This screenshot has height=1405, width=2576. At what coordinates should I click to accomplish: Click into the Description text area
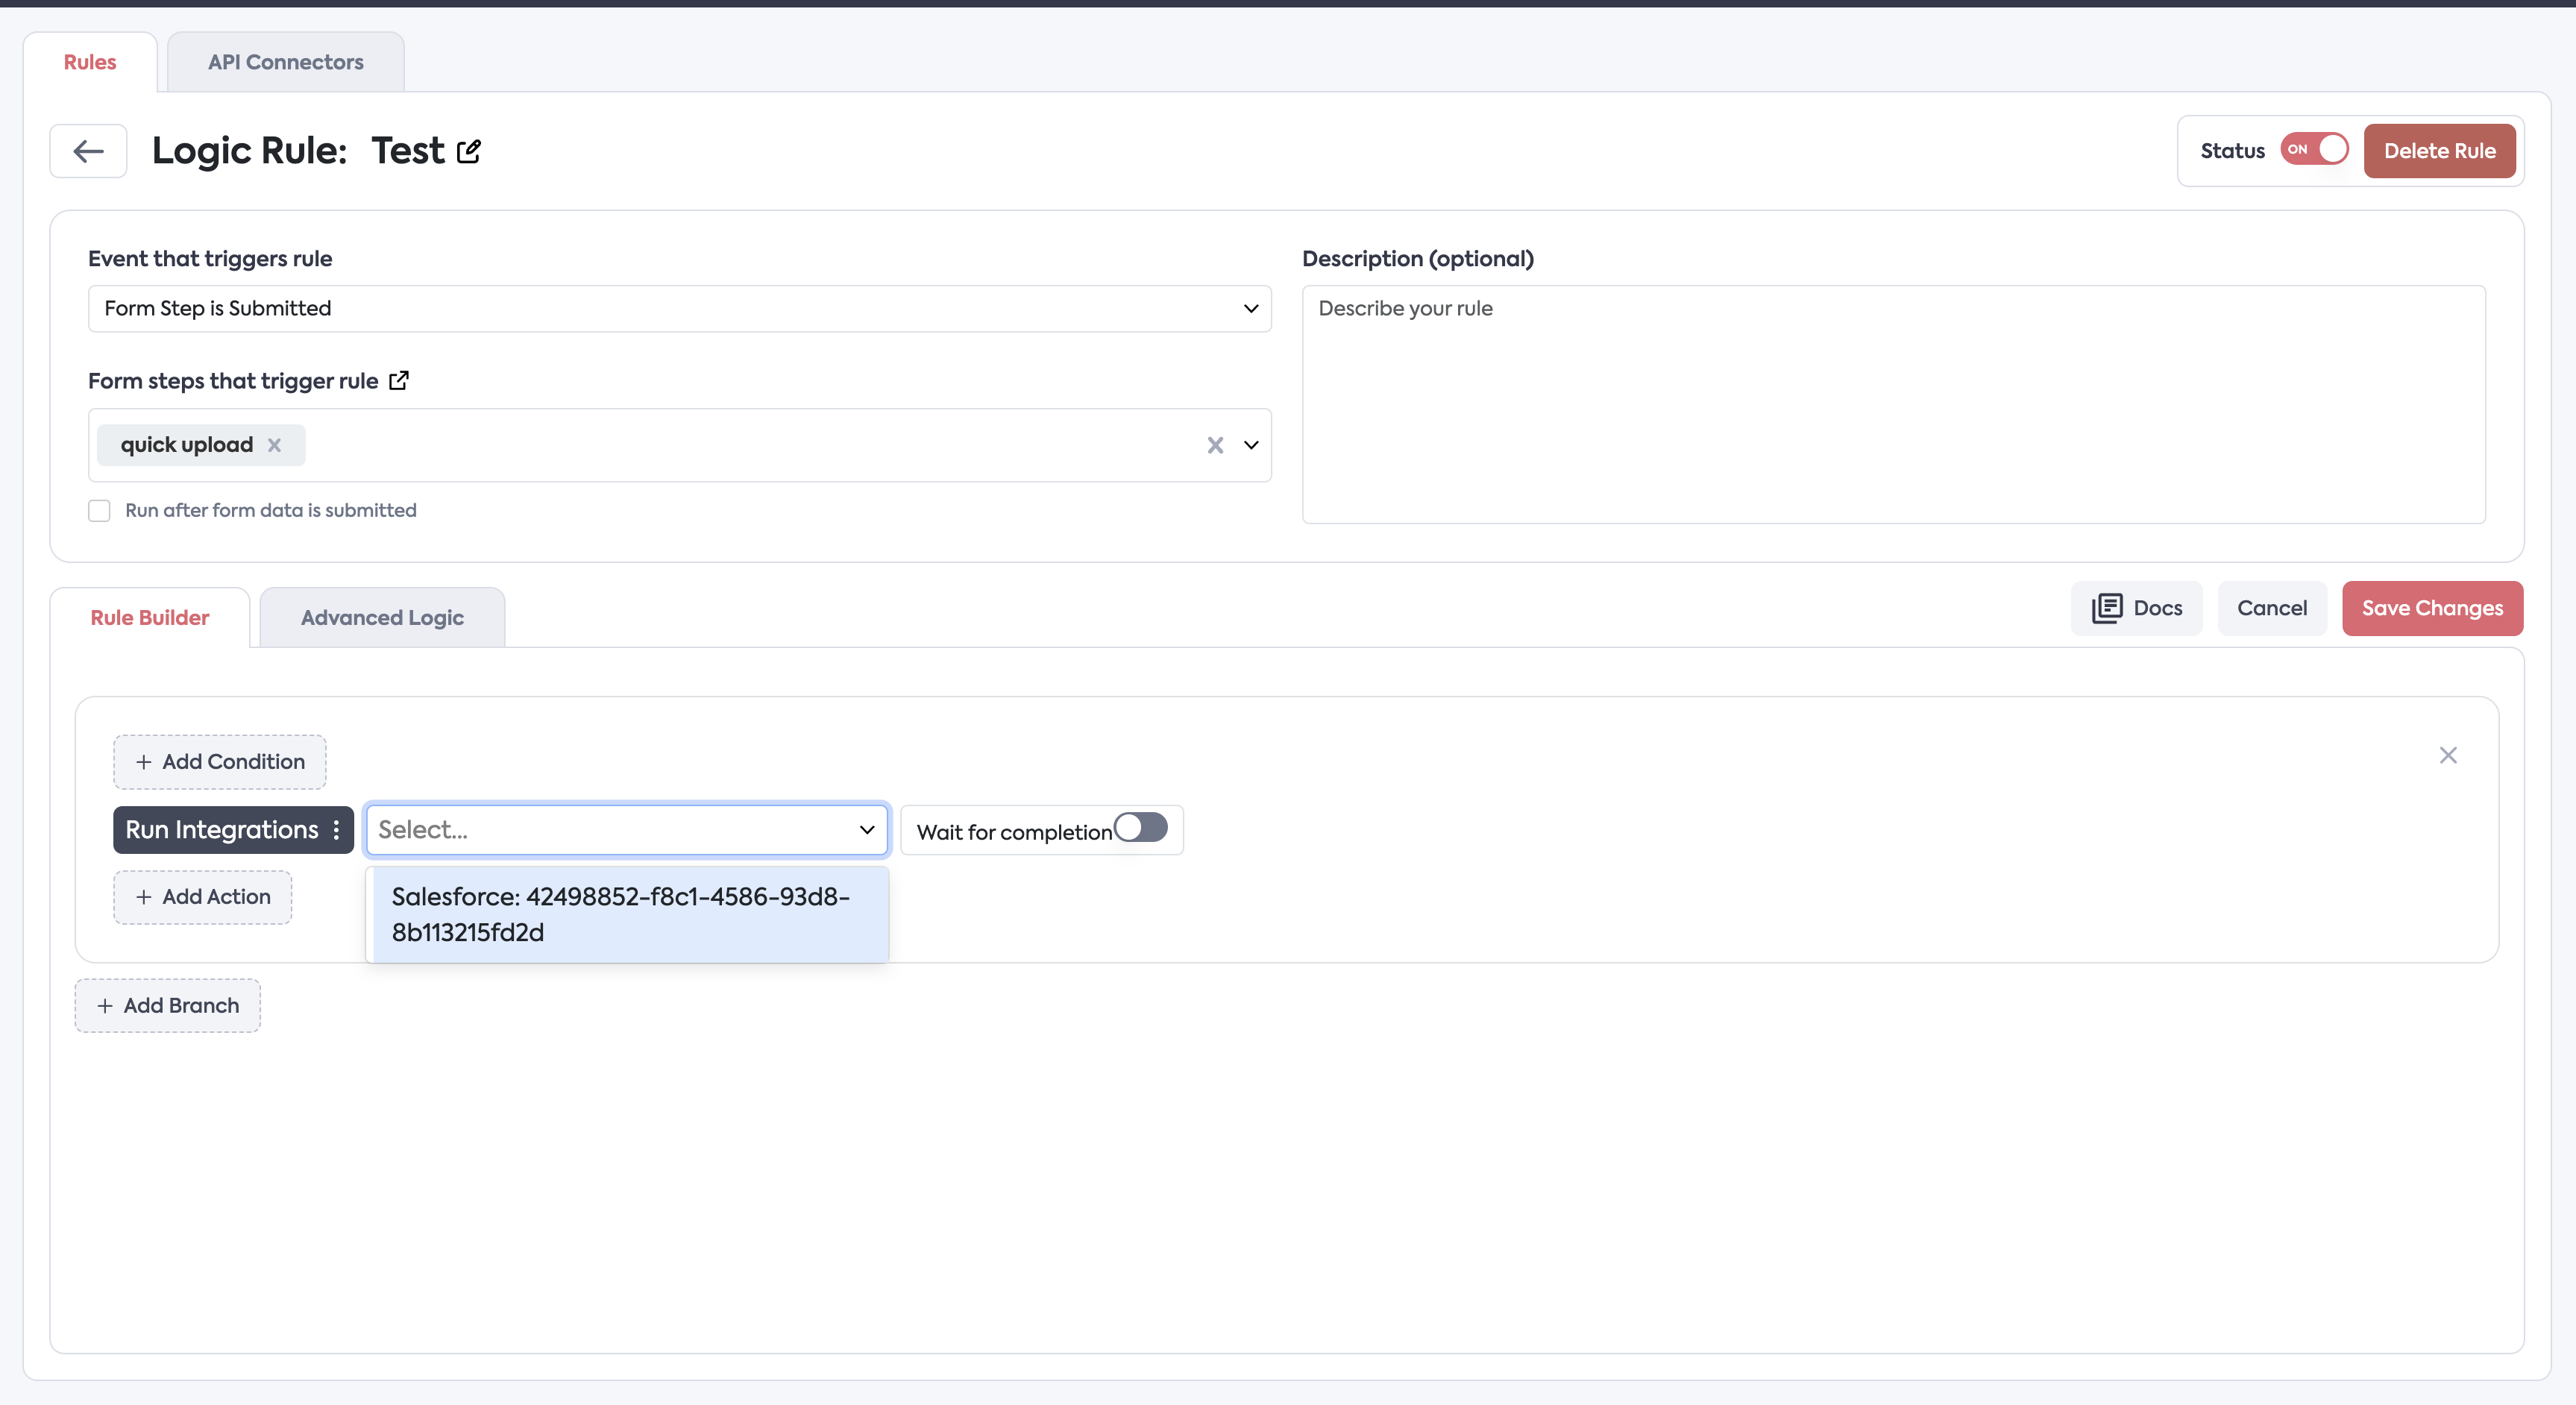point(1892,405)
